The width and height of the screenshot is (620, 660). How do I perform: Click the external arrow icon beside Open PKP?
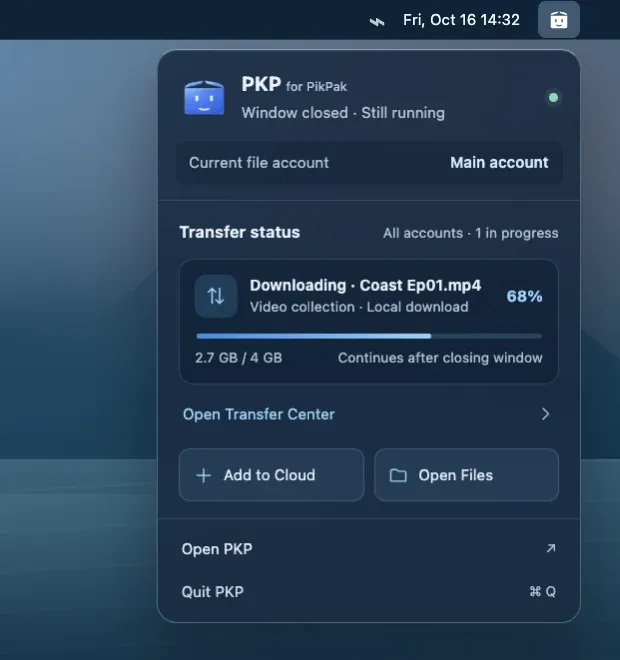(x=551, y=548)
